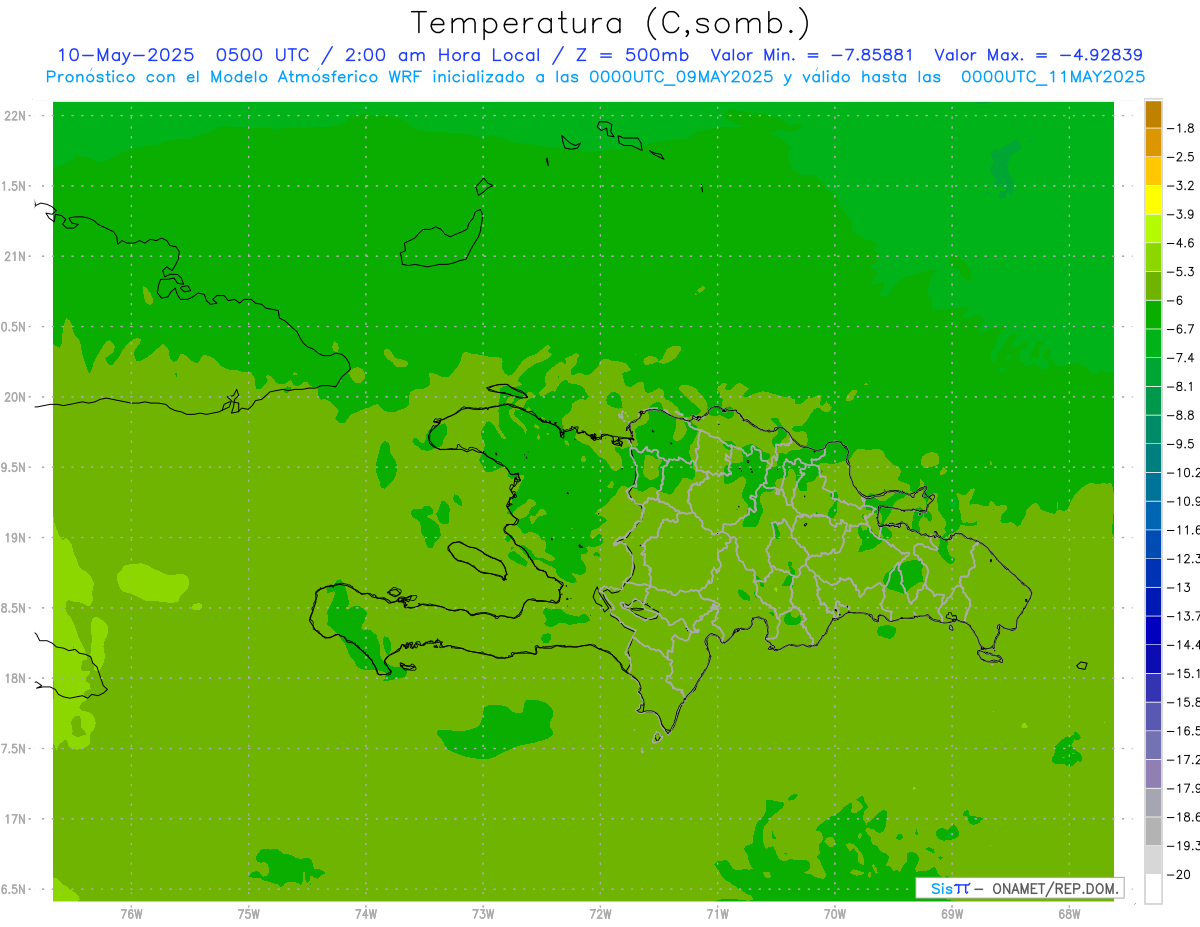The image size is (1200, 927).
Task: Click the blue 'Sis' logo text
Action: click(942, 888)
